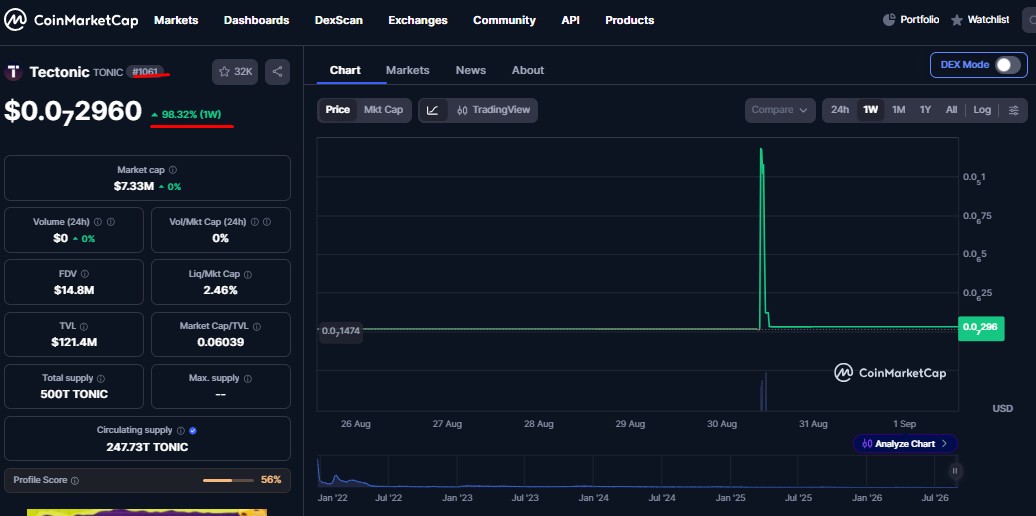Switch to TradingView candlestick view

(x=494, y=110)
